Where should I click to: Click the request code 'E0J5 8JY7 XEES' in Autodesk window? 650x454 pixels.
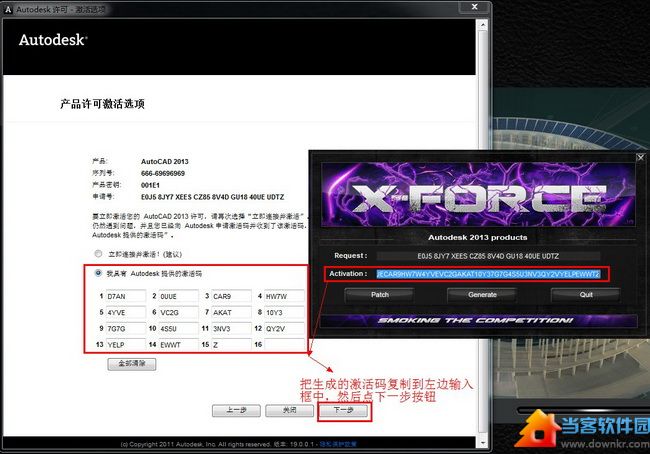pyautogui.click(x=166, y=197)
